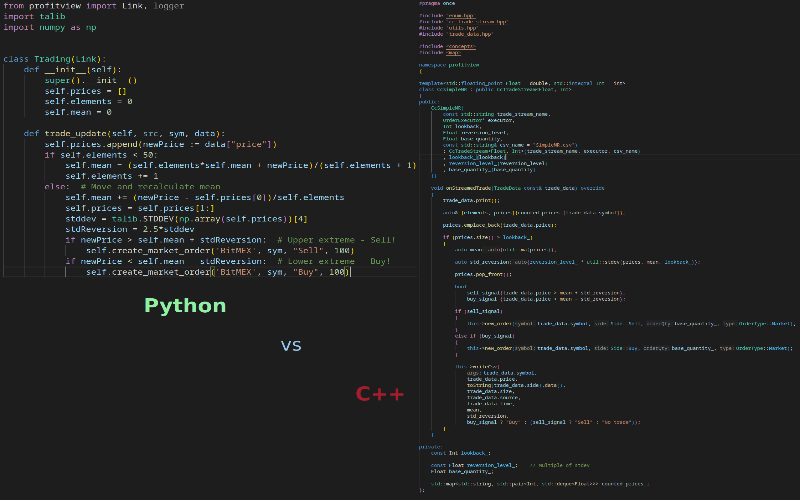800x500 pixels.
Task: Click the 'self.prices = self.prices[1:]' line
Action: 140,208
